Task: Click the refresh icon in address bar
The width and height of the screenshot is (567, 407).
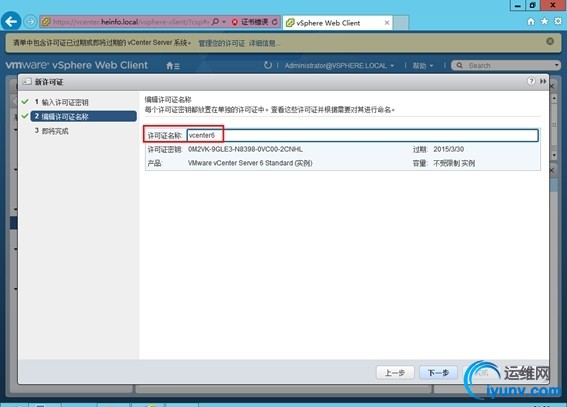Action: [275, 22]
